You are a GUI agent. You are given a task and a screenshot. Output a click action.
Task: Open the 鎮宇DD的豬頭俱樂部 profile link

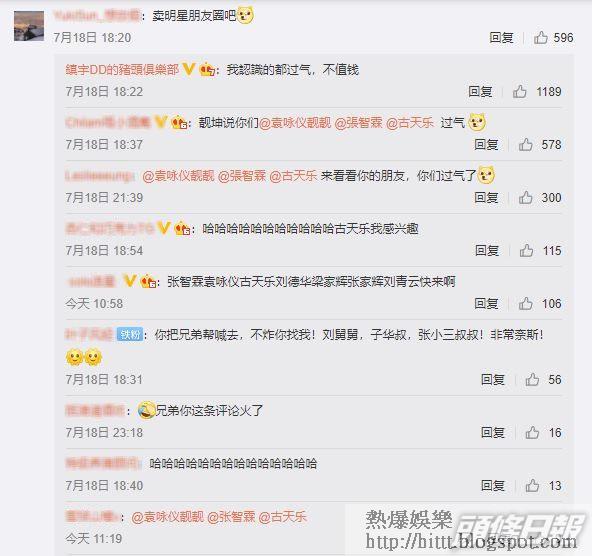point(122,70)
